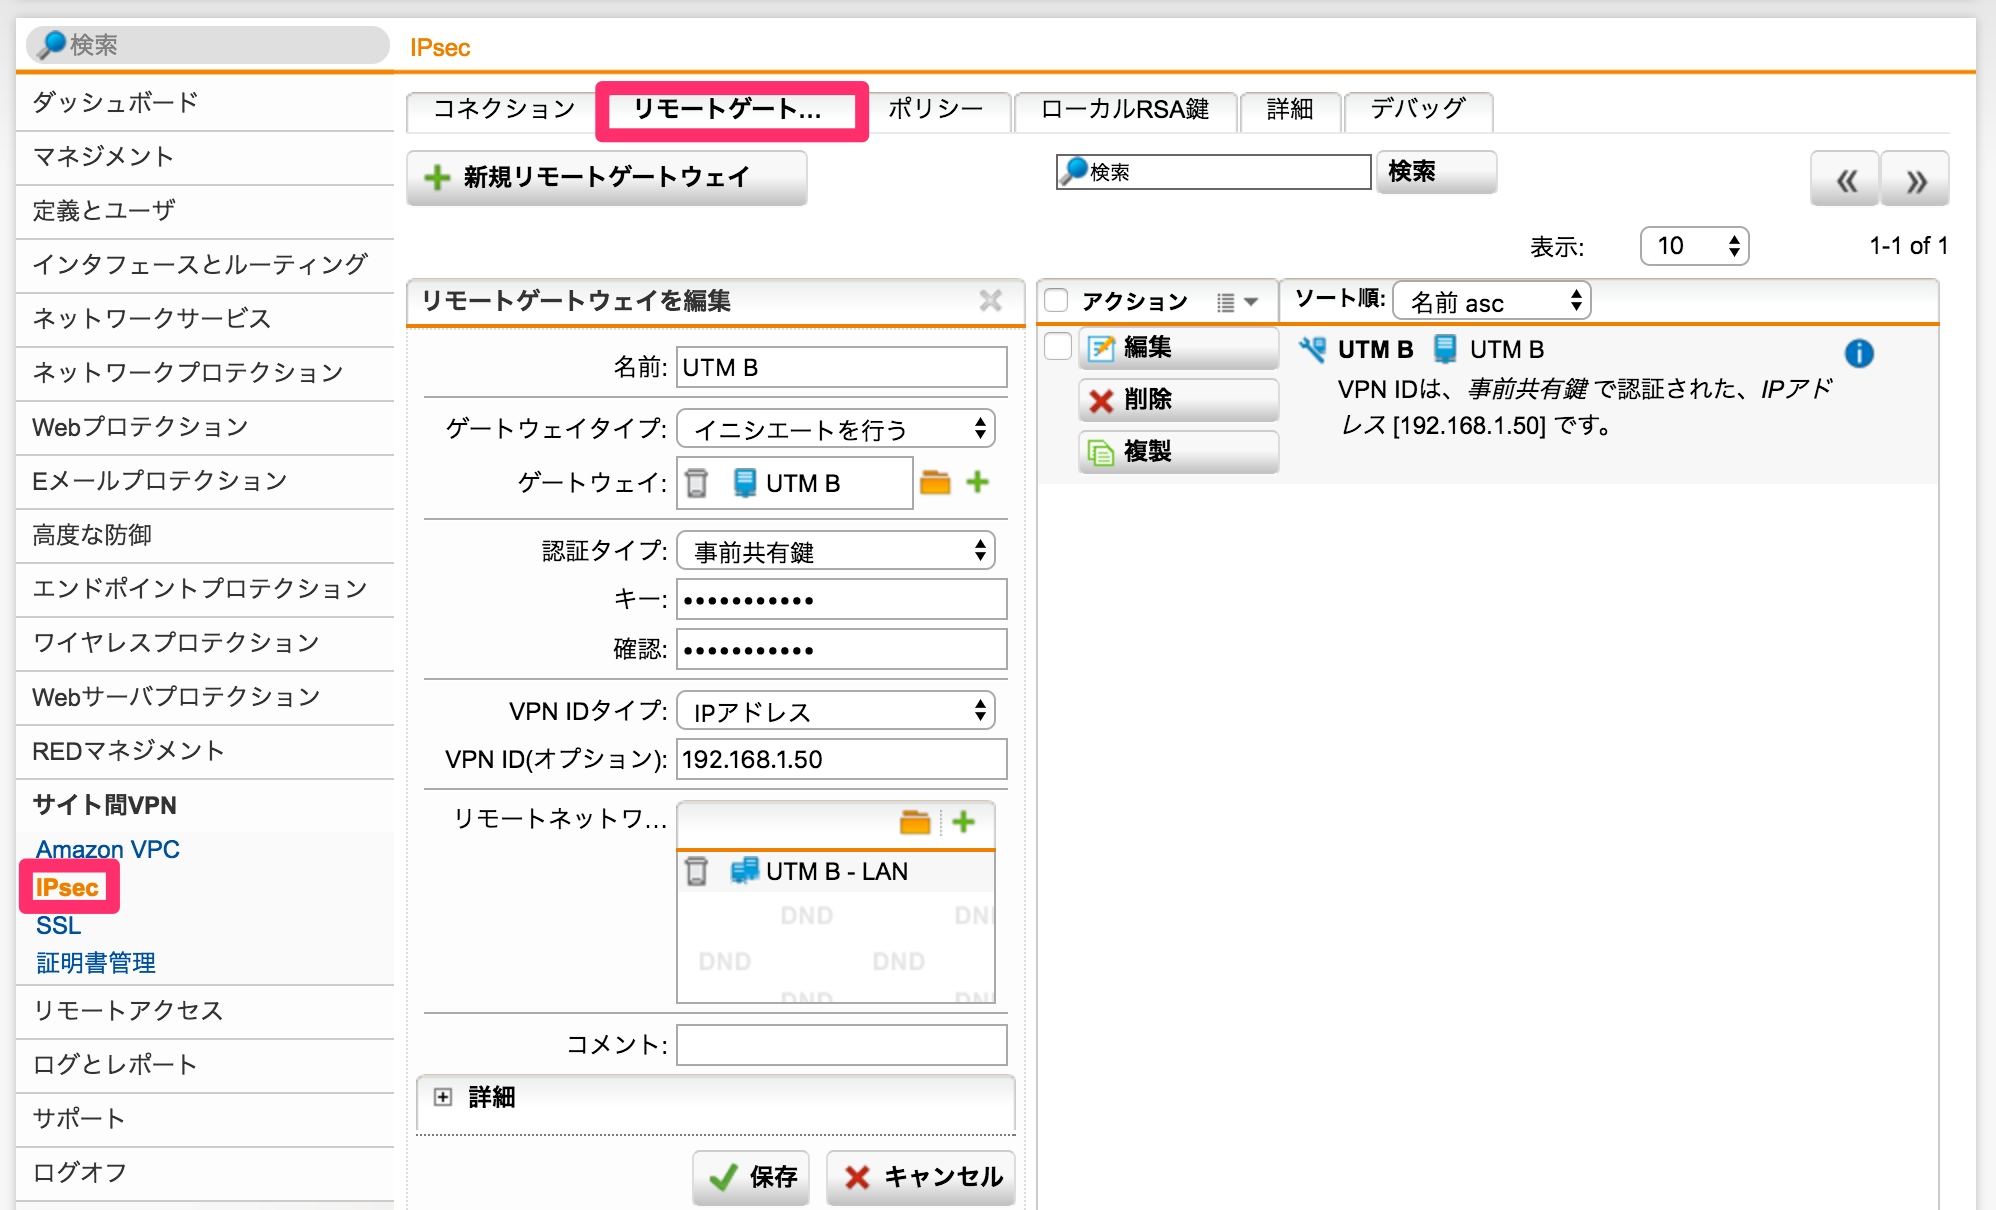This screenshot has height=1210, width=1996.
Task: Expand the 詳細 section in edit form
Action: pos(443,1097)
